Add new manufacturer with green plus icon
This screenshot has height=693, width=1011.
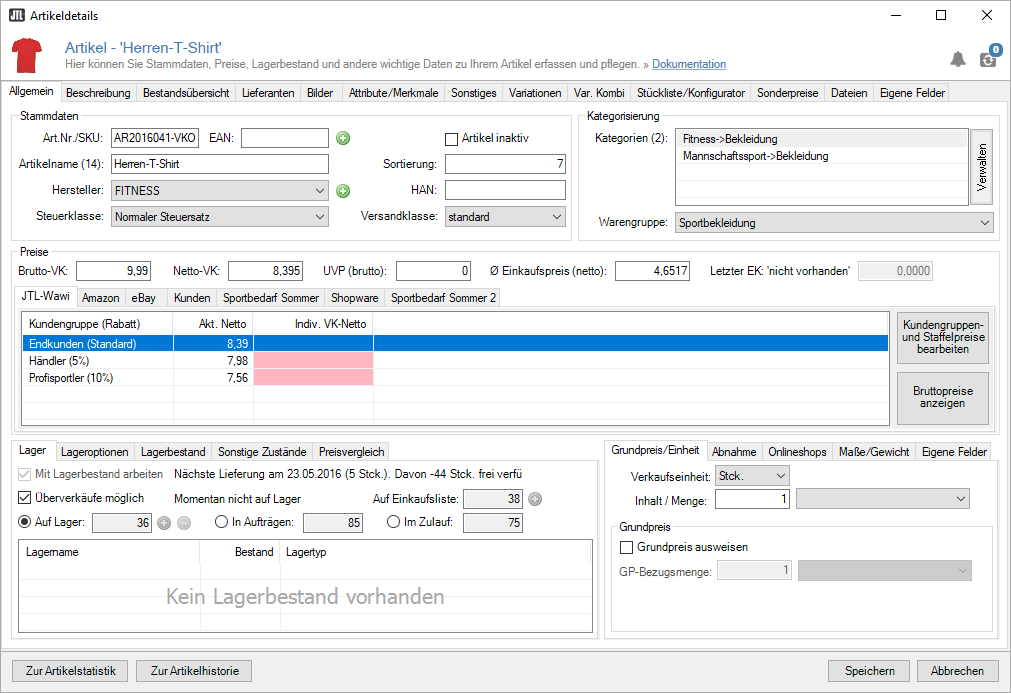(343, 191)
